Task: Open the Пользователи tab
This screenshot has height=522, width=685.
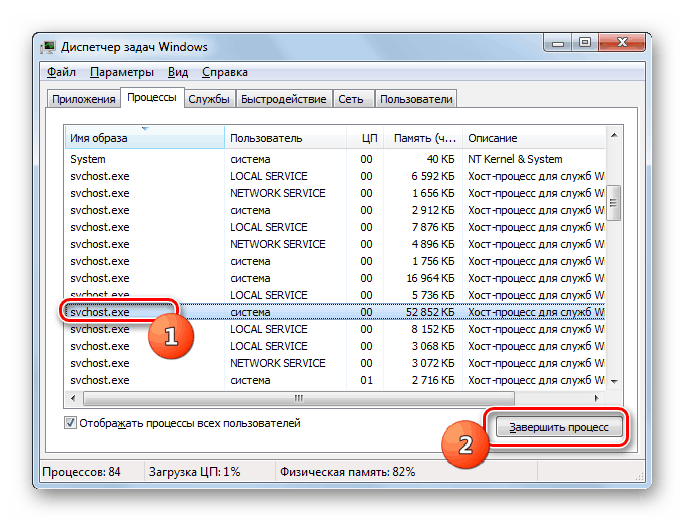Action: [x=416, y=99]
